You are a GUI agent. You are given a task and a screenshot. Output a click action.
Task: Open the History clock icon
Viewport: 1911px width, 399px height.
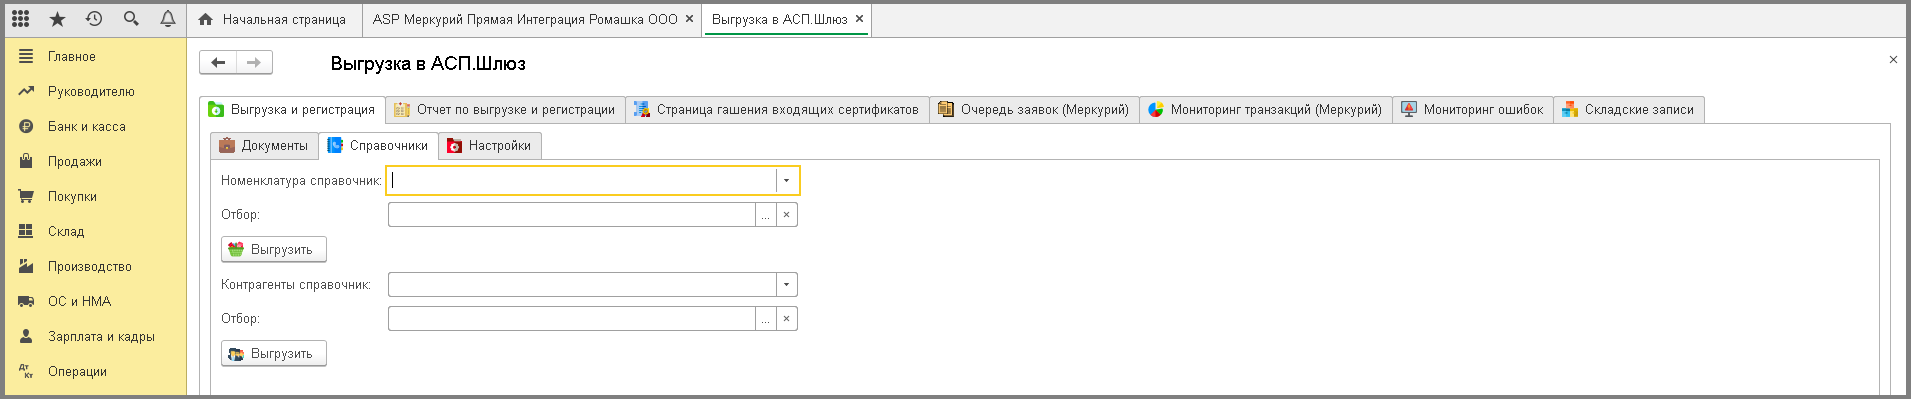94,19
